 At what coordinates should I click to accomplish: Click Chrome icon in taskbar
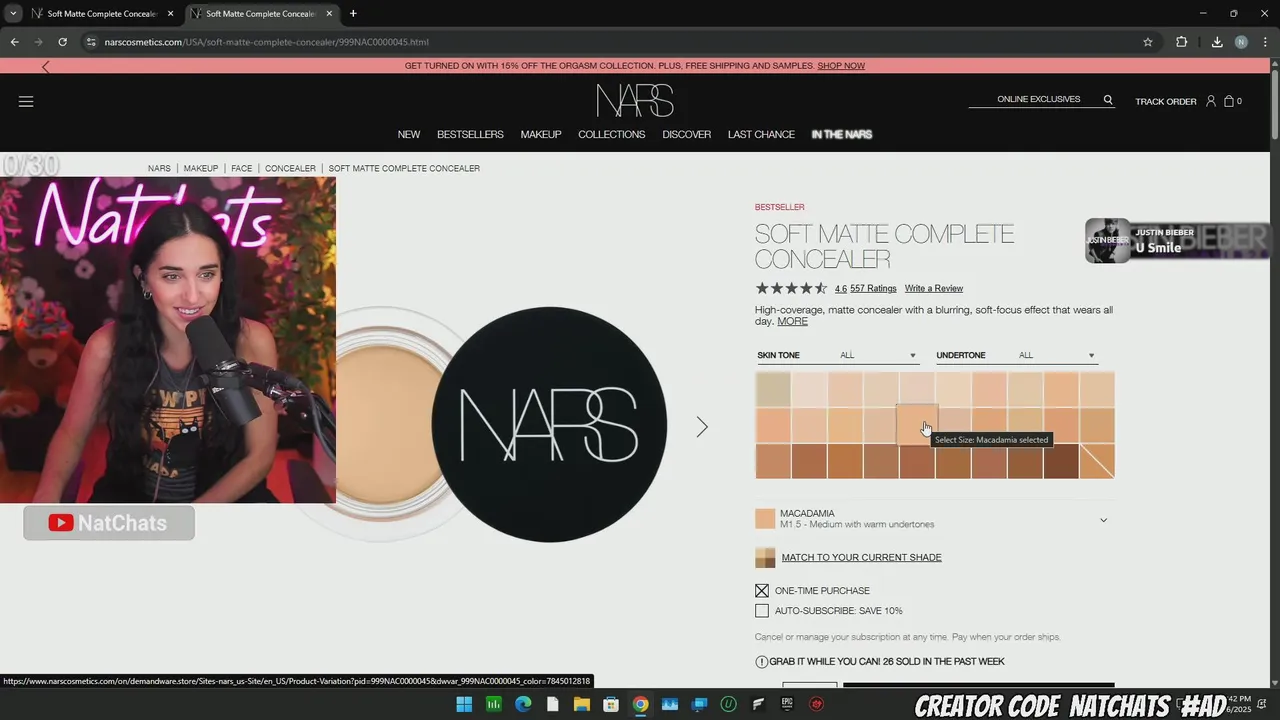640,704
